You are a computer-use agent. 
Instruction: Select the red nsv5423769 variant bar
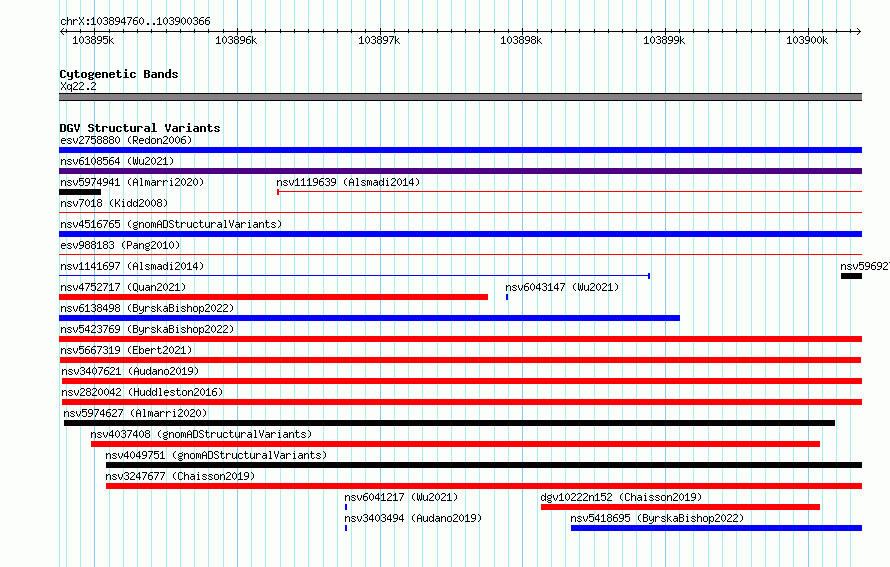(x=460, y=339)
